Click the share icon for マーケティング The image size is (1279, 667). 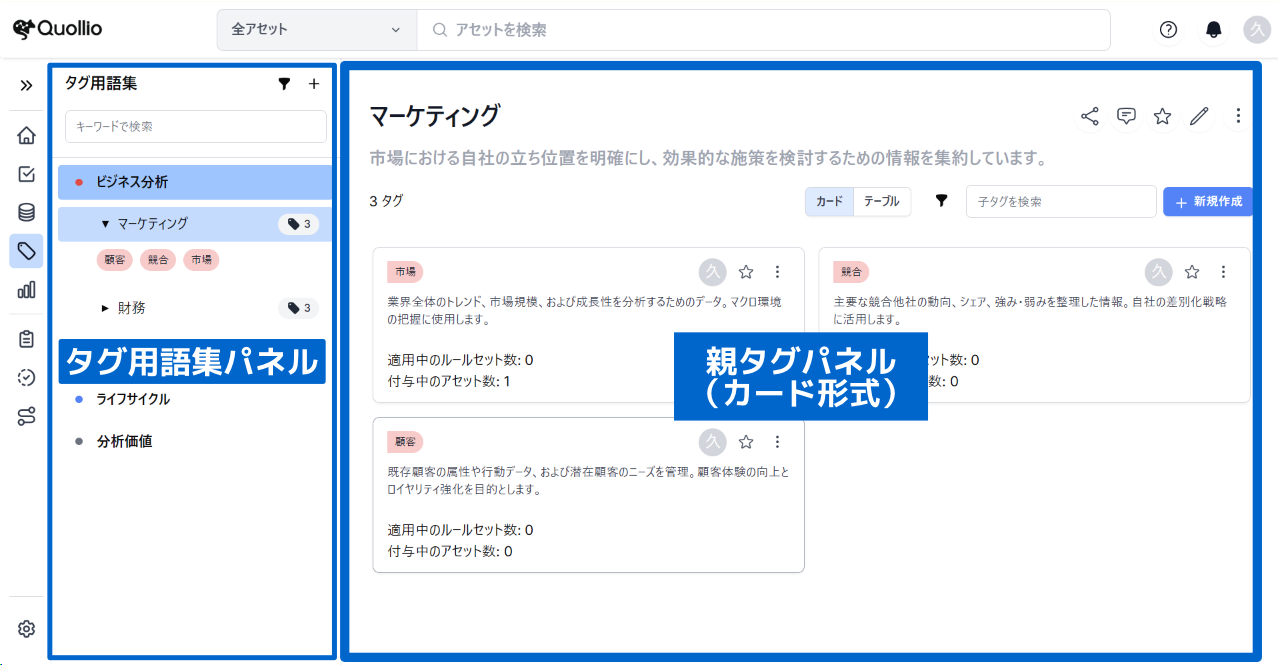(x=1090, y=116)
